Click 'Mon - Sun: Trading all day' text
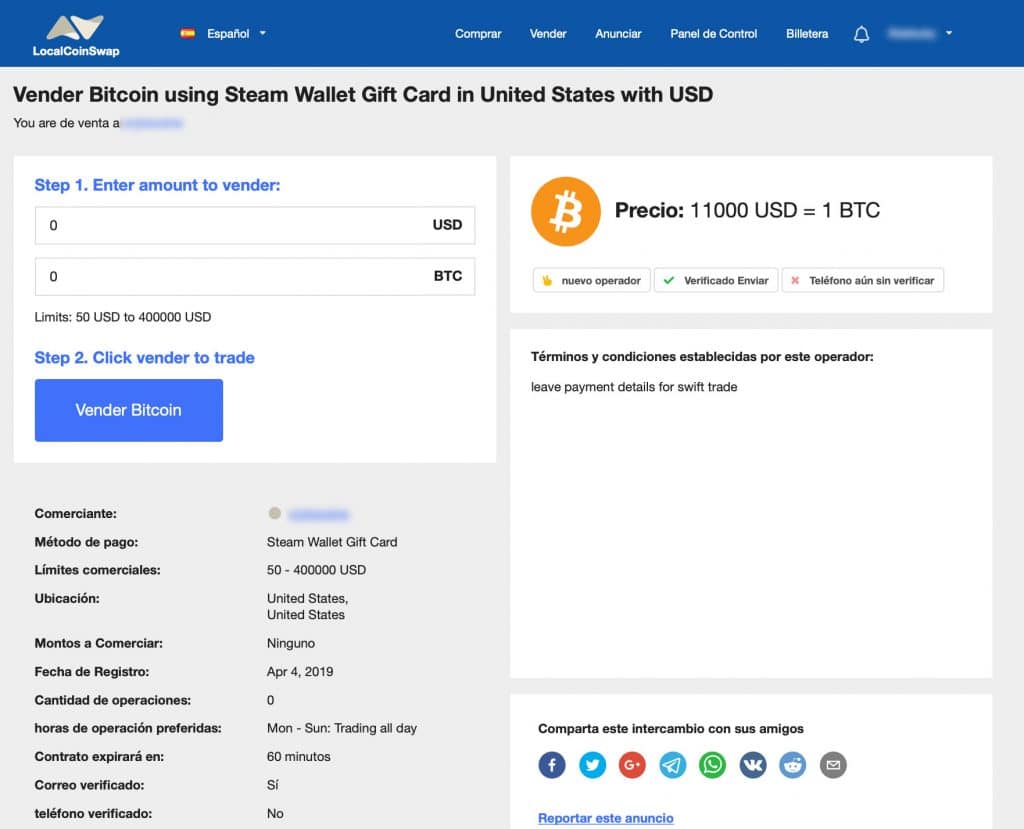 click(x=342, y=728)
